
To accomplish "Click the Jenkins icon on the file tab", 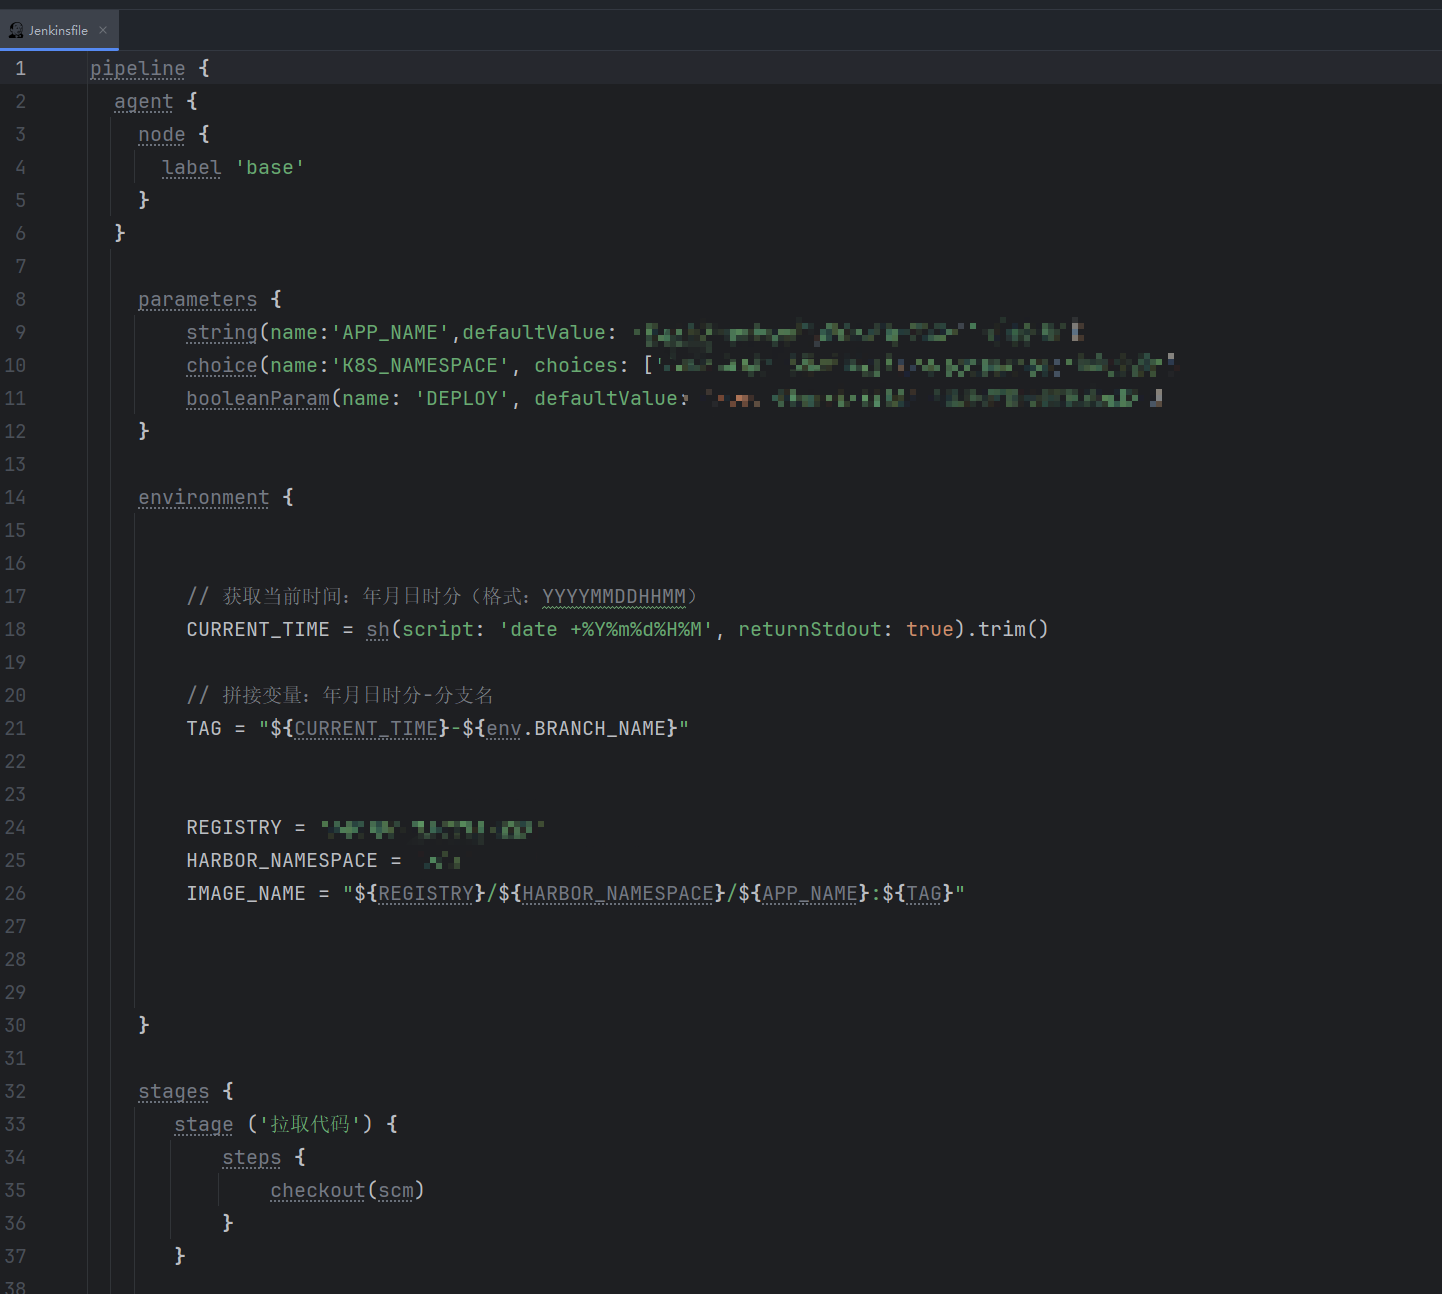I will [x=16, y=30].
